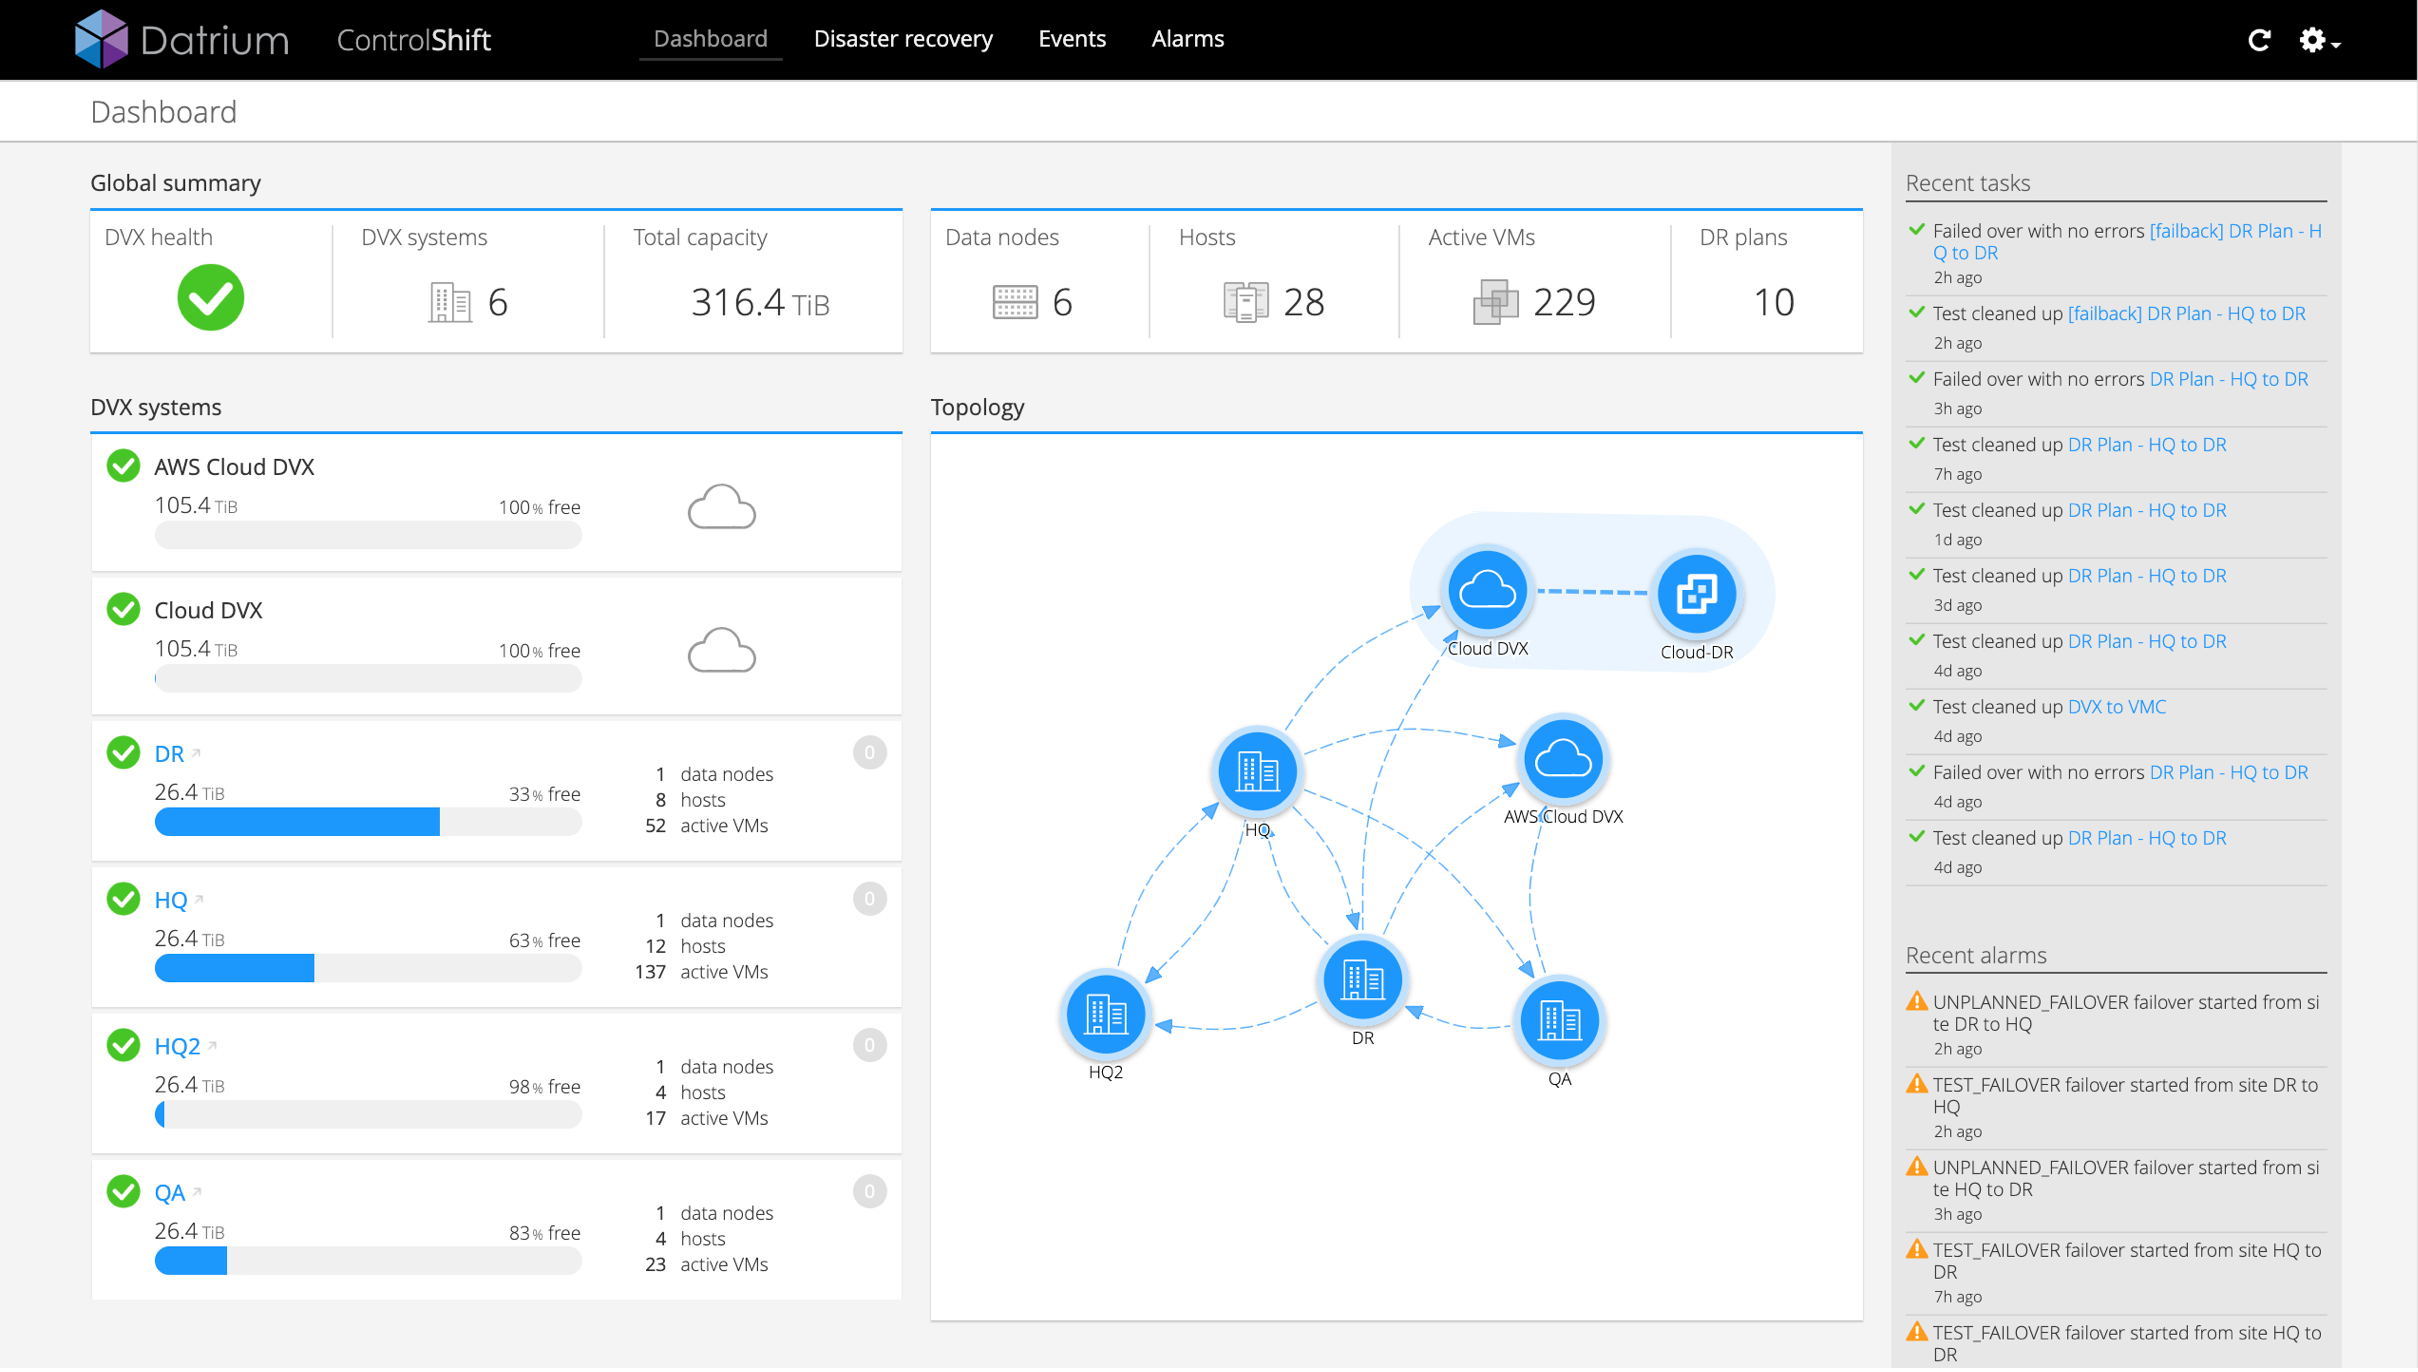The height and width of the screenshot is (1372, 2418).
Task: Click the Hosts server icon
Action: 1246,302
